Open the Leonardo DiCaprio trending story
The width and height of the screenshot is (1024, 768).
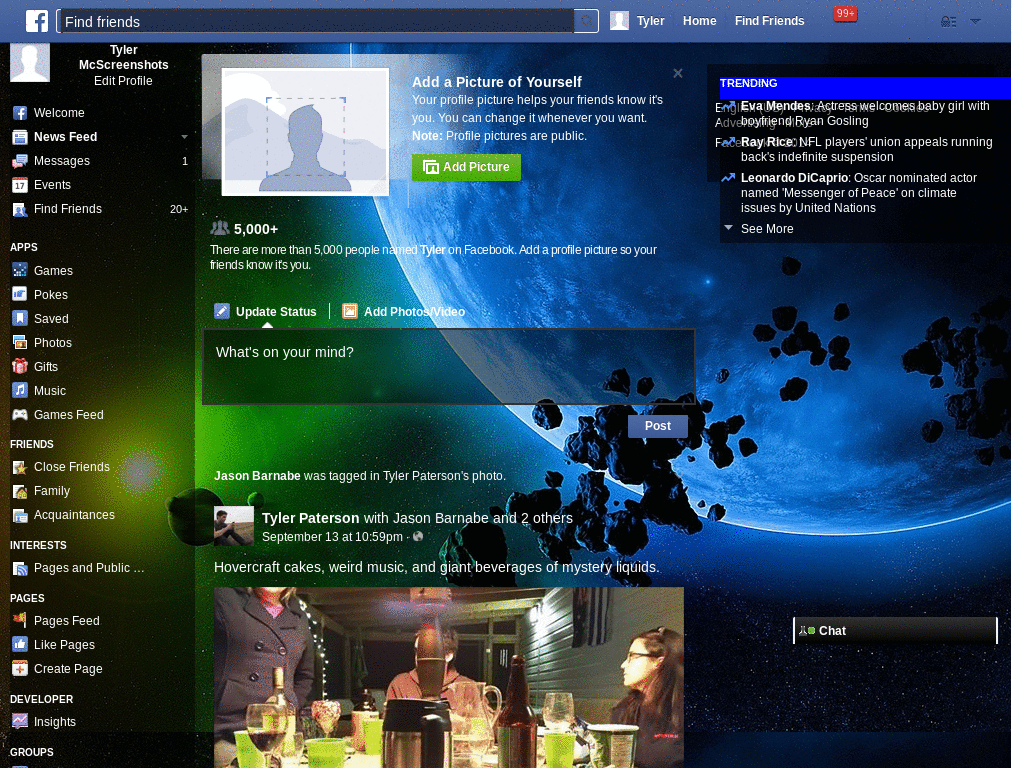pos(859,193)
